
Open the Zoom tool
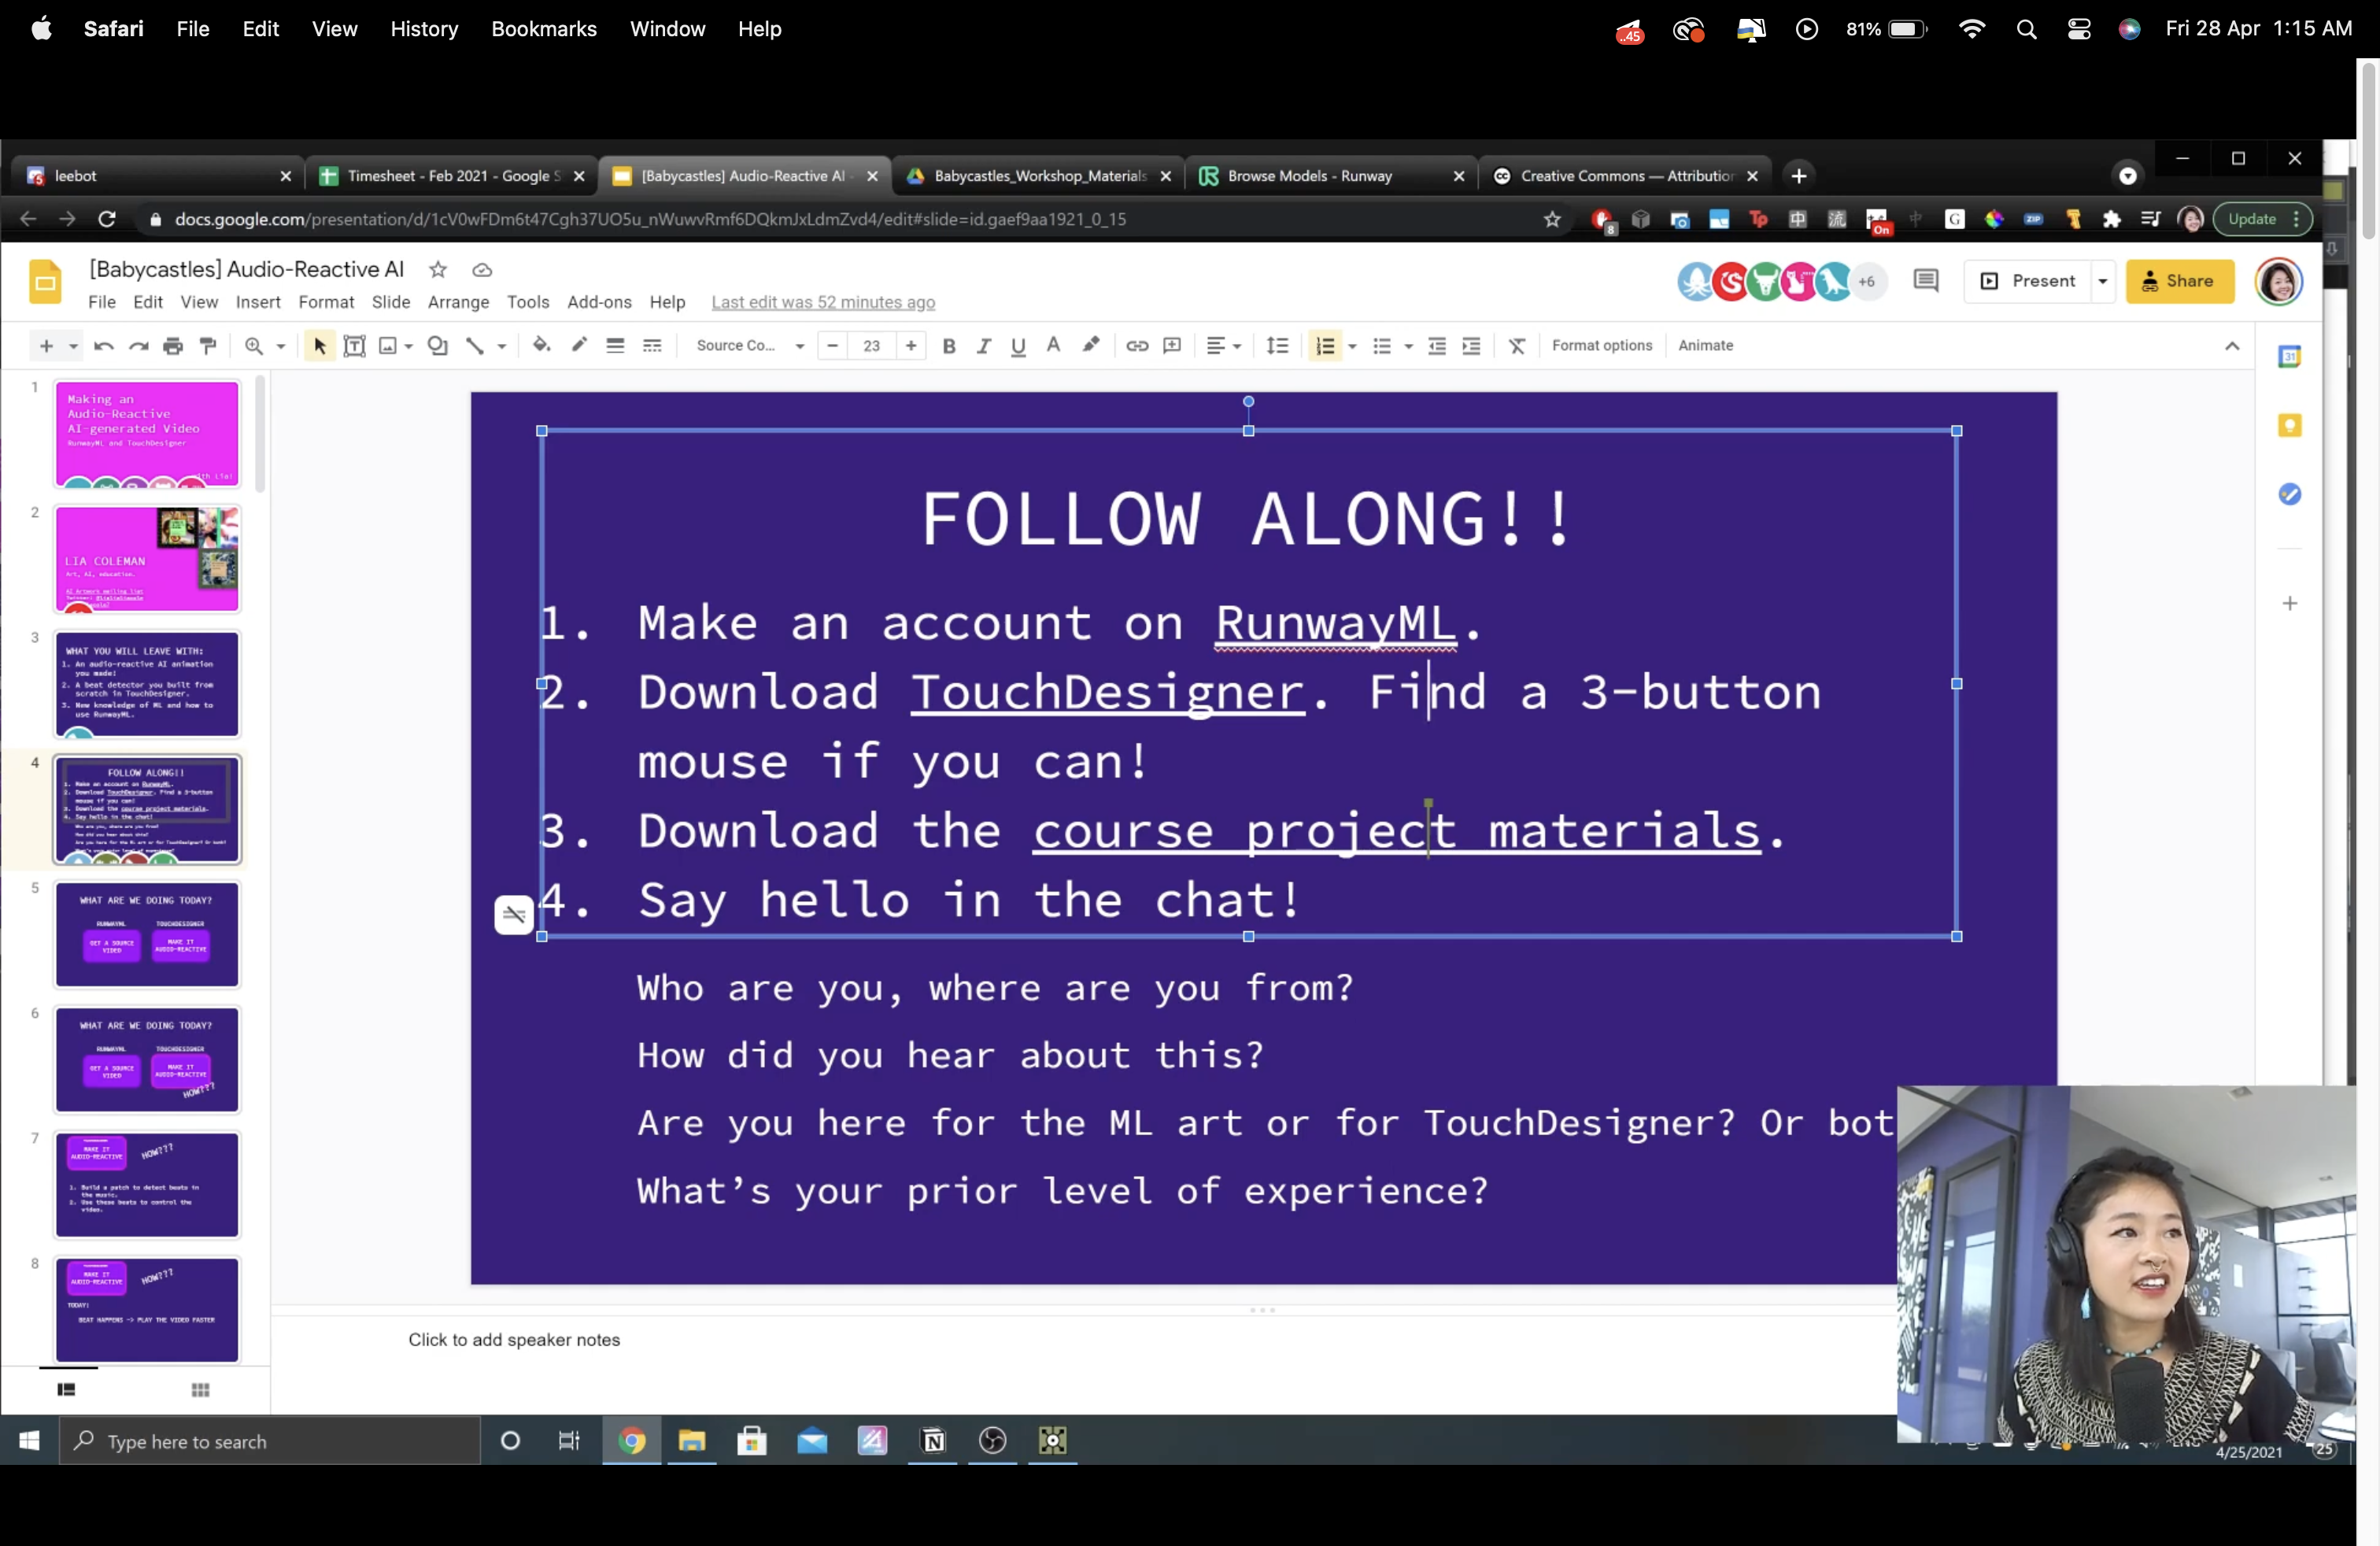coord(254,346)
